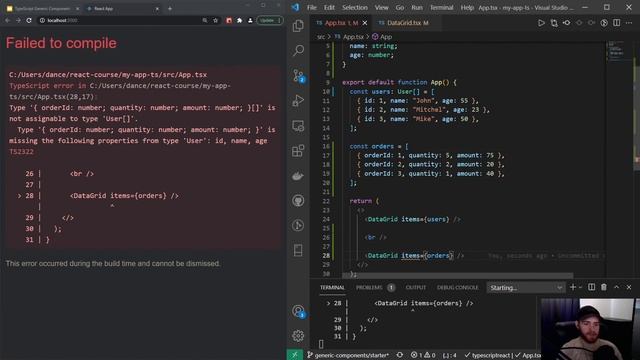Switch to the TERMINAL panel tab
Viewport: 640px width, 360px height.
point(332,287)
